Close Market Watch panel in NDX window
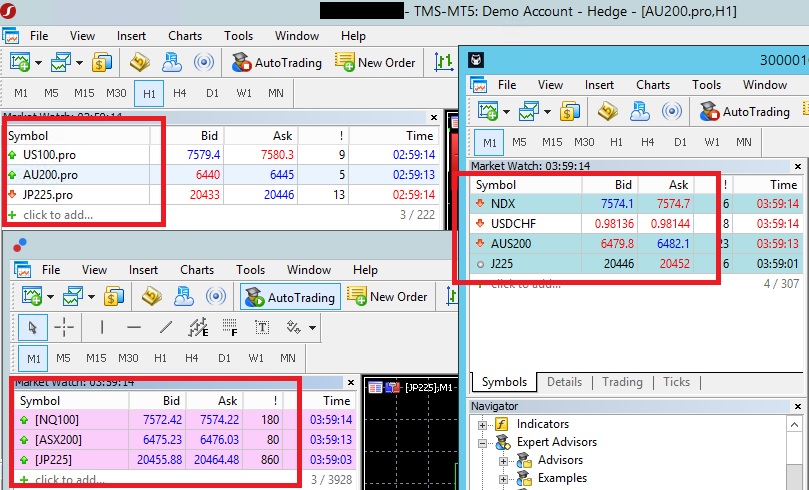809x490 pixels. coord(798,166)
